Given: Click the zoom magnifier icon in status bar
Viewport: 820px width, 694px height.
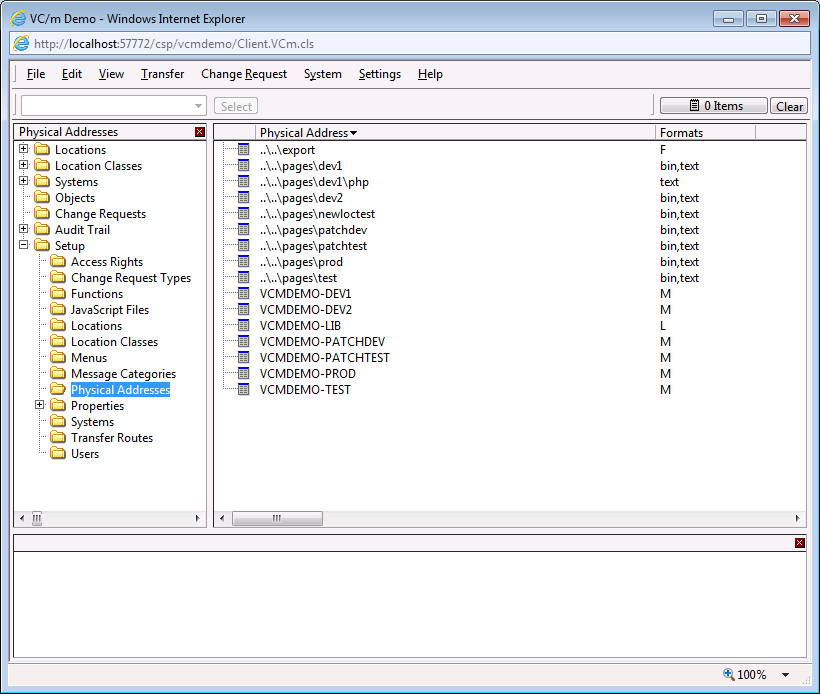Looking at the screenshot, I should [x=728, y=675].
